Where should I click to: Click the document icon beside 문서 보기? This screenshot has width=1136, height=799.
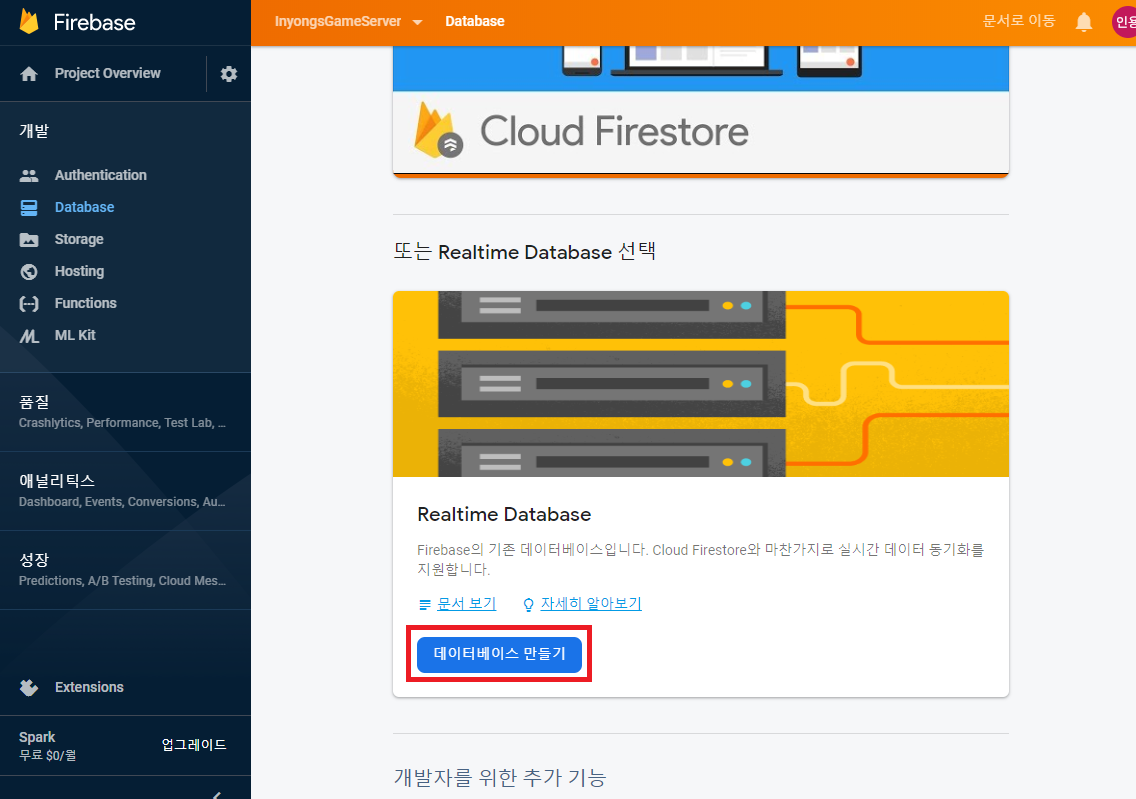pos(425,604)
